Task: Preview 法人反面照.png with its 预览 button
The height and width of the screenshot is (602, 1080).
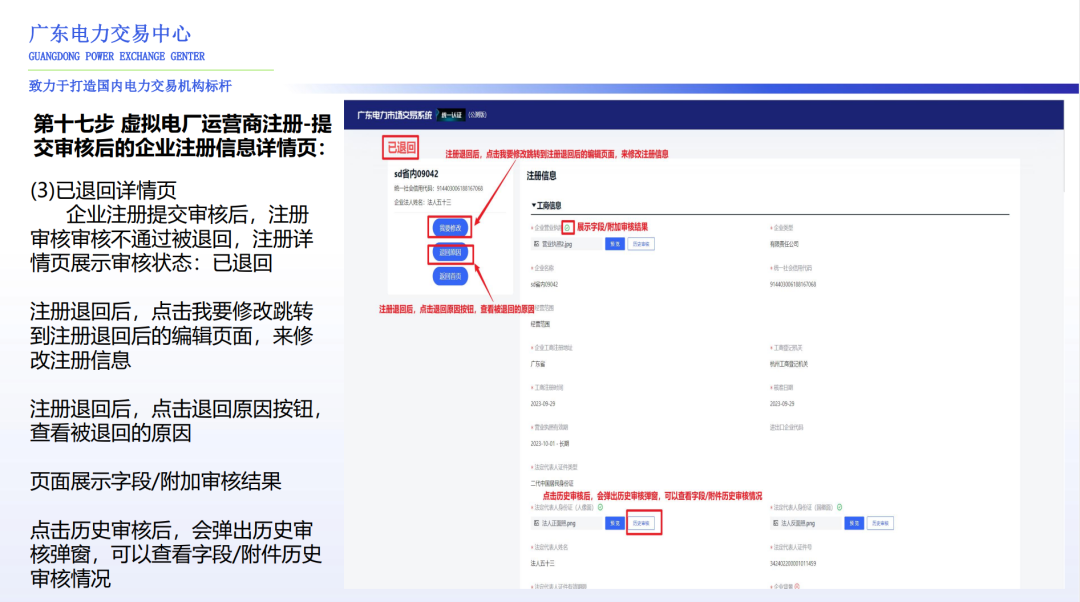Action: pos(853,522)
